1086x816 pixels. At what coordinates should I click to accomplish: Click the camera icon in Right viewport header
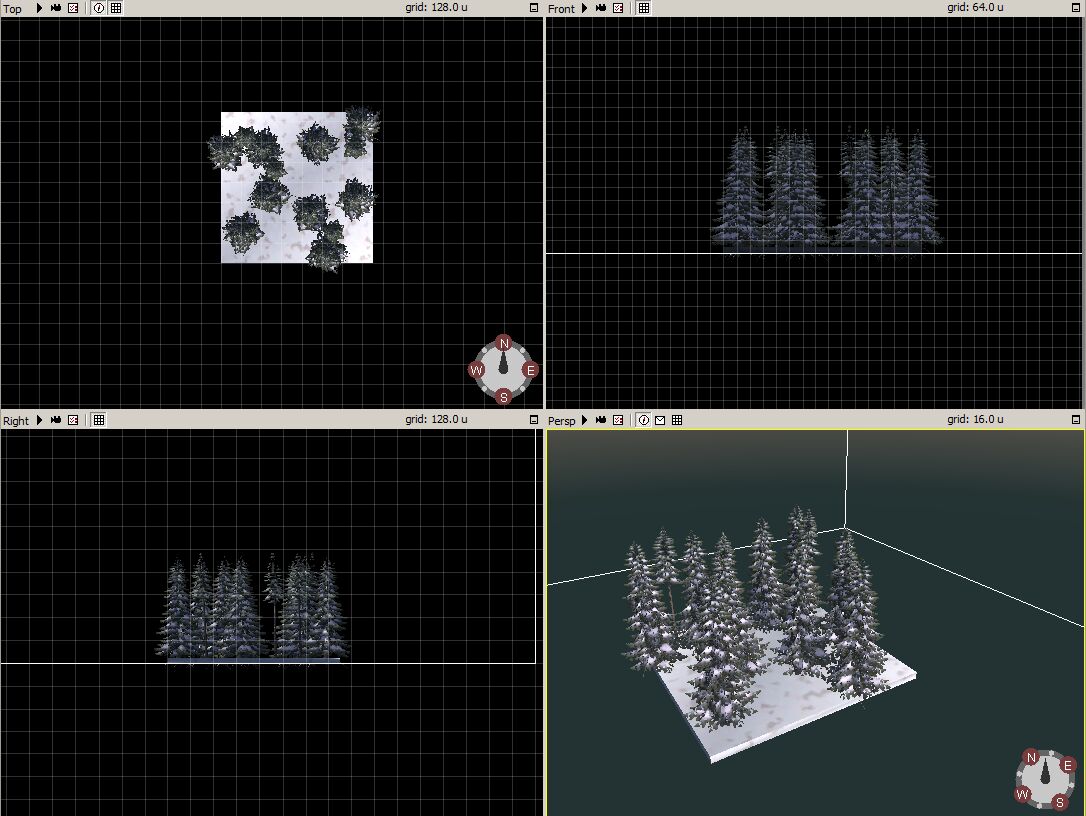[x=56, y=420]
